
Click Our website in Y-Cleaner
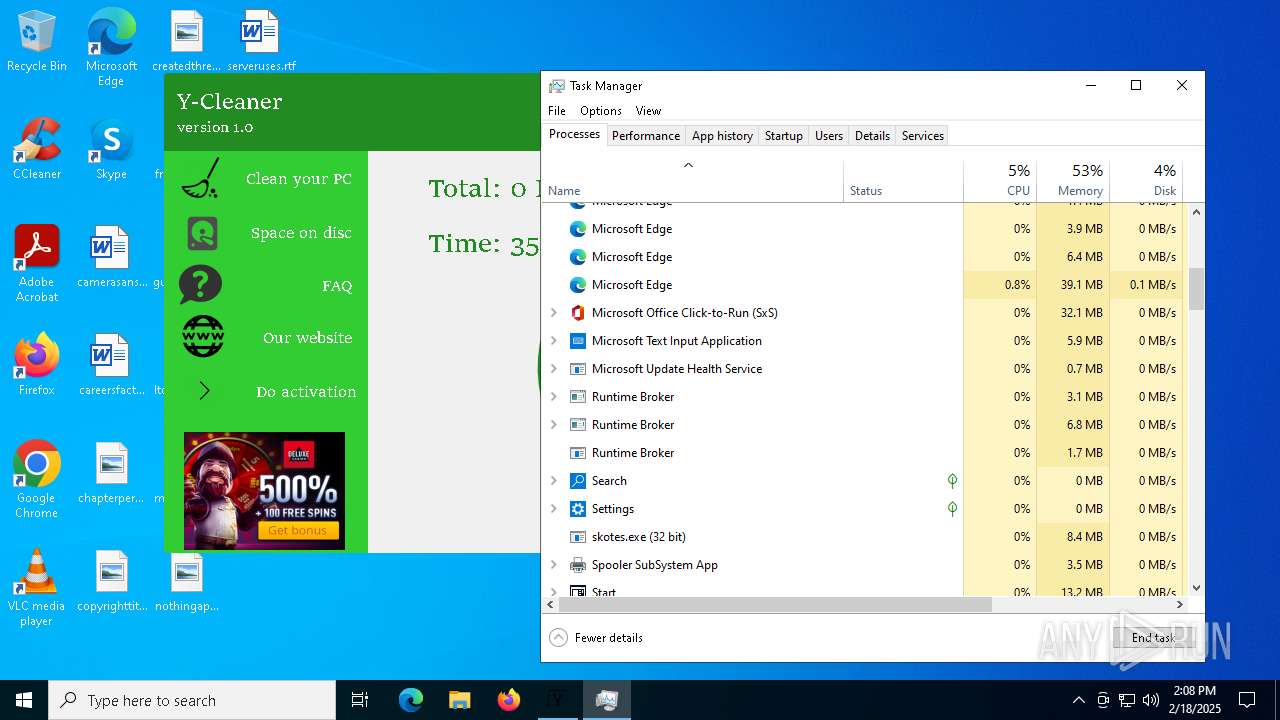tap(308, 338)
